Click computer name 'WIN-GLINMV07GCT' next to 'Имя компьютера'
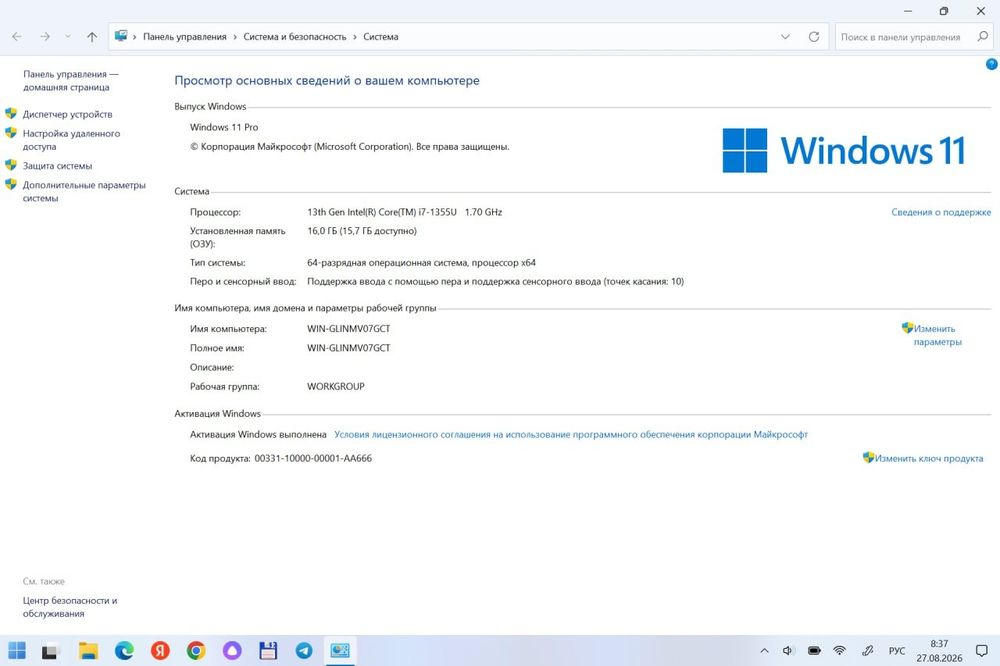The width and height of the screenshot is (1000, 666). pyautogui.click(x=348, y=329)
